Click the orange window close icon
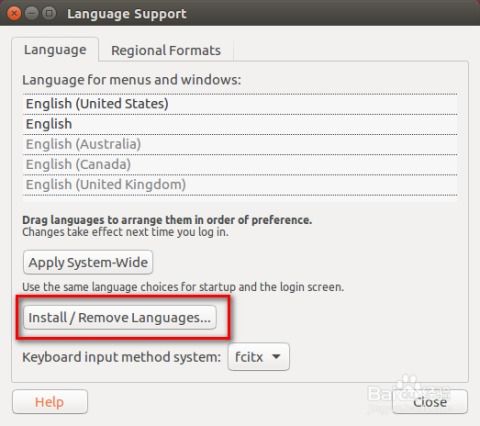This screenshot has height=426, width=480. point(14,14)
